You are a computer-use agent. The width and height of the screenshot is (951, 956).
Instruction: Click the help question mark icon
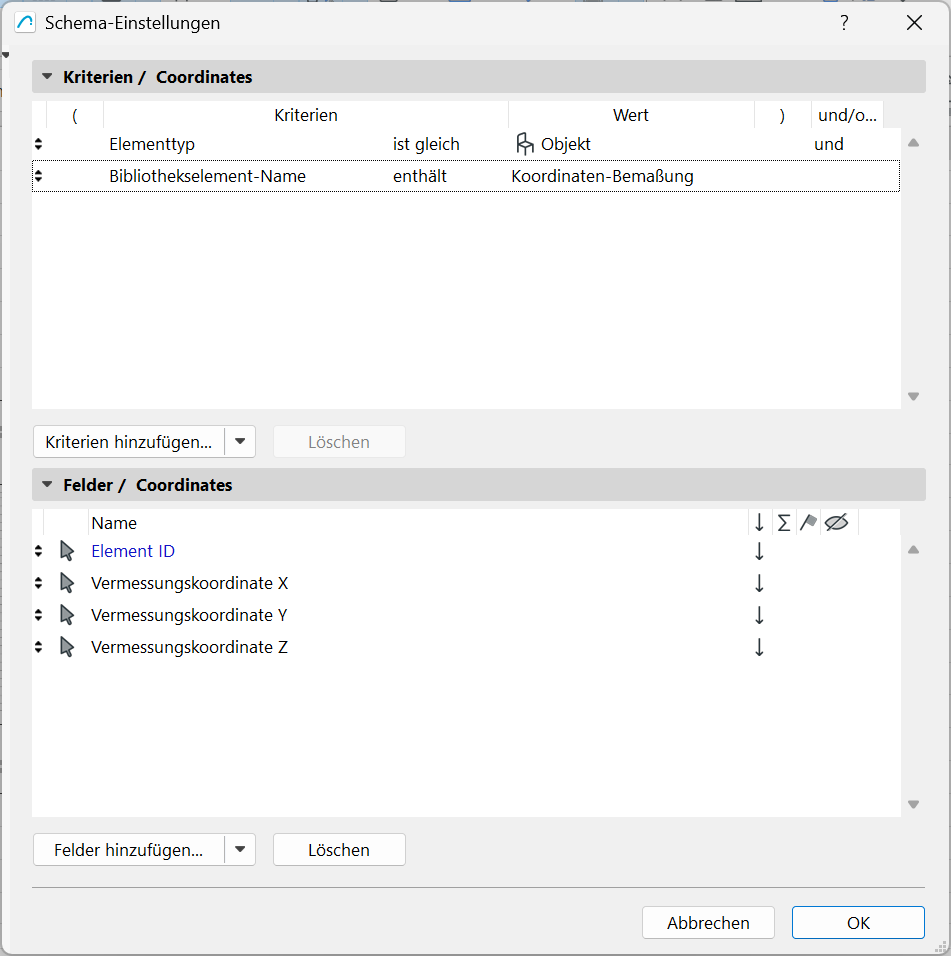click(844, 23)
